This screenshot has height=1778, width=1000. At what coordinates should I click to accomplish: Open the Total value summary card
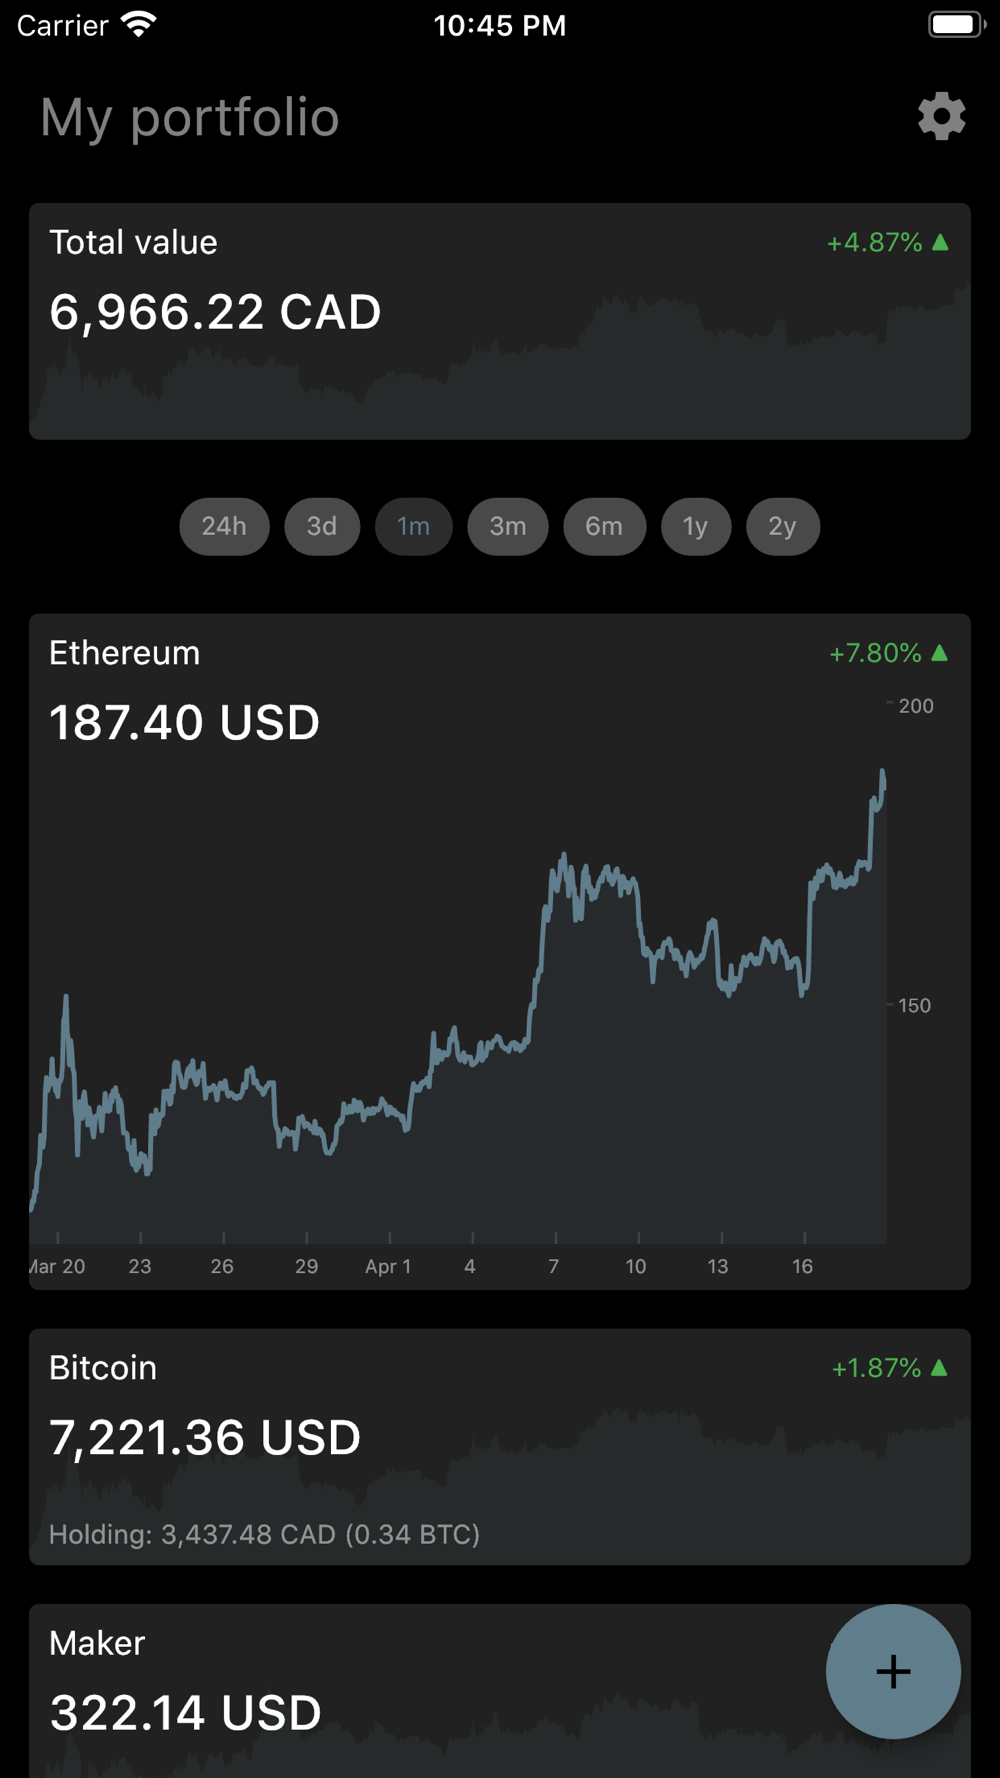[x=500, y=320]
